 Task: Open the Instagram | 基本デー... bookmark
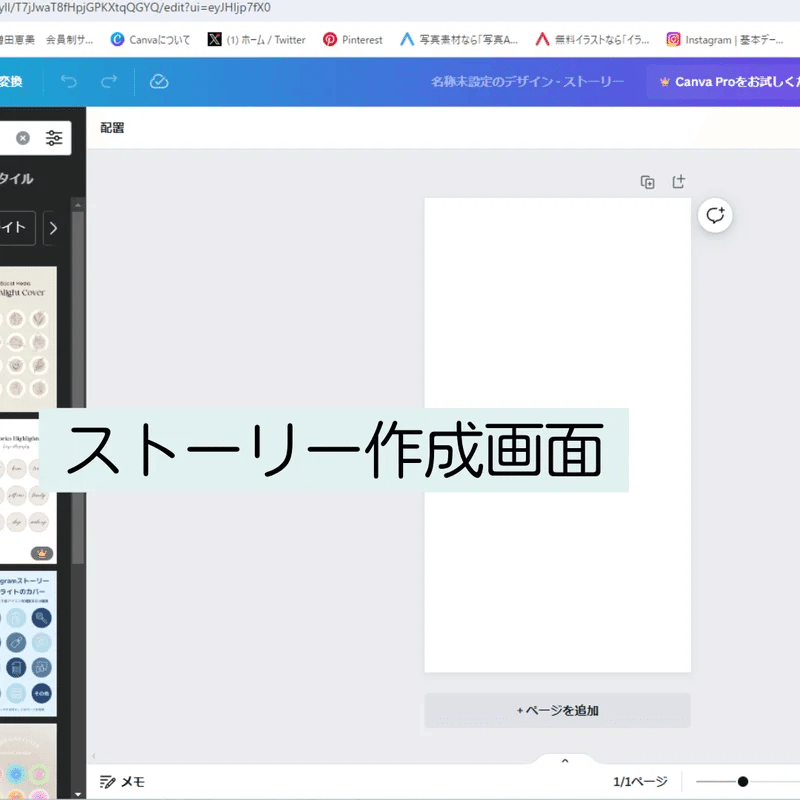coord(724,39)
